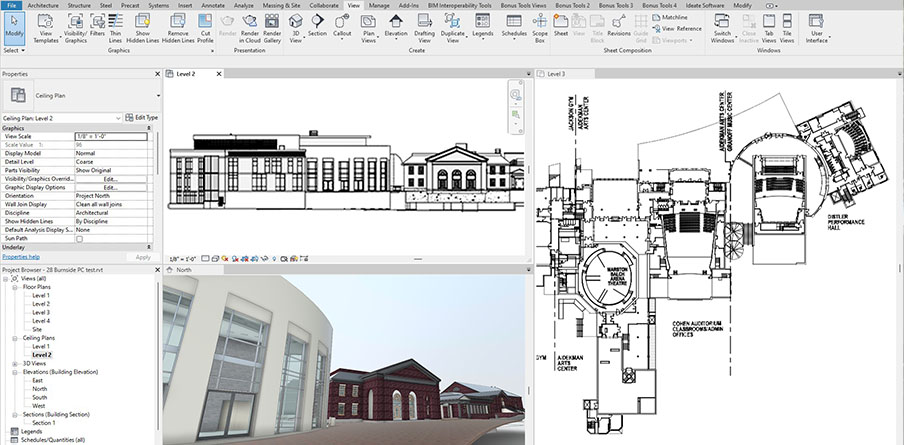Click the View Templates ribbon icon
The height and width of the screenshot is (445, 904).
point(46,27)
